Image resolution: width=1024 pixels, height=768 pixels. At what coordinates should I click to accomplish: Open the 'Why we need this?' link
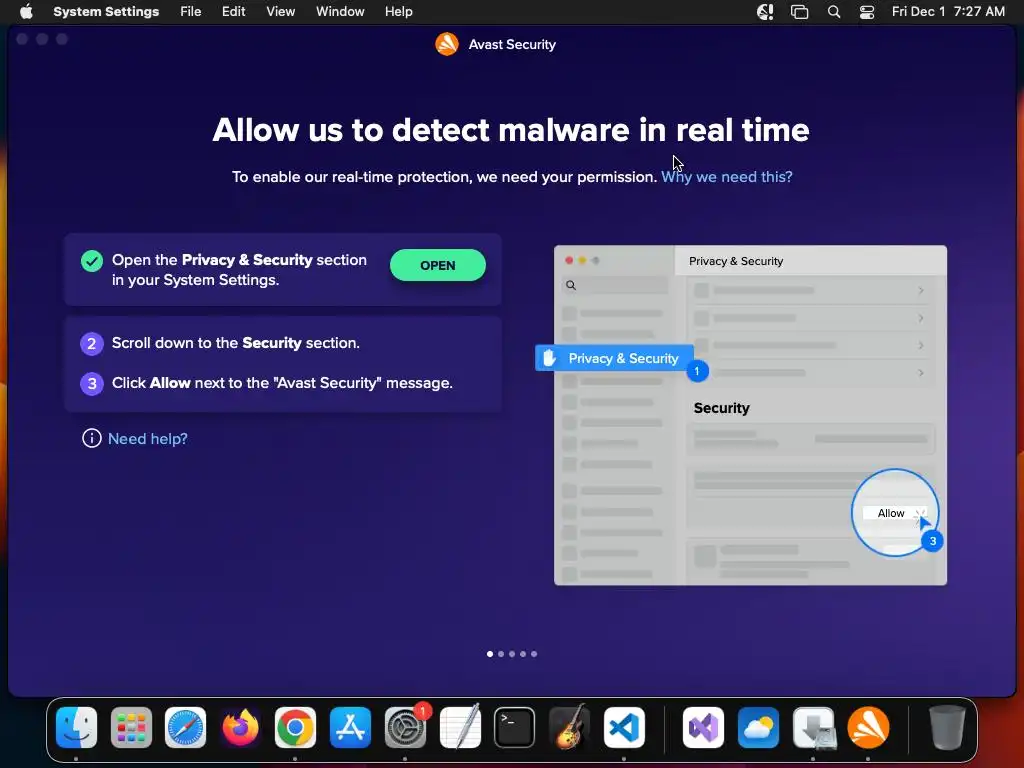pyautogui.click(x=727, y=177)
